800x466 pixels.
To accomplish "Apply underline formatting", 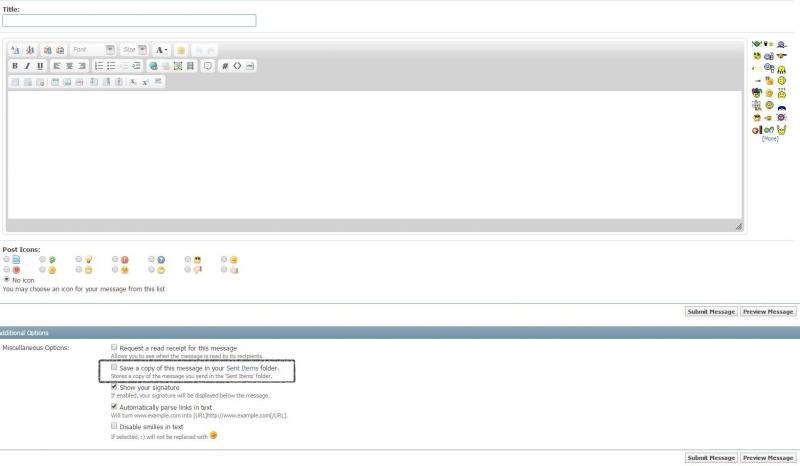I will (40, 66).
